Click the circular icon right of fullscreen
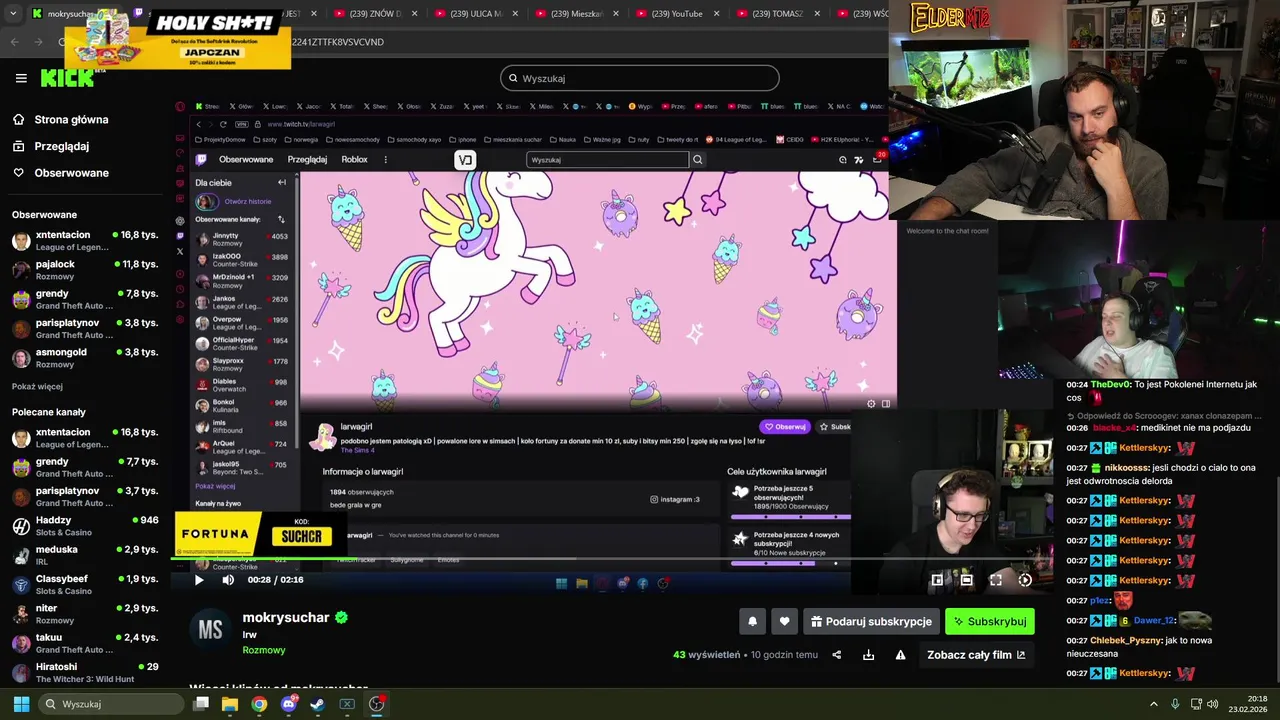Image resolution: width=1280 pixels, height=720 pixels. point(1025,580)
